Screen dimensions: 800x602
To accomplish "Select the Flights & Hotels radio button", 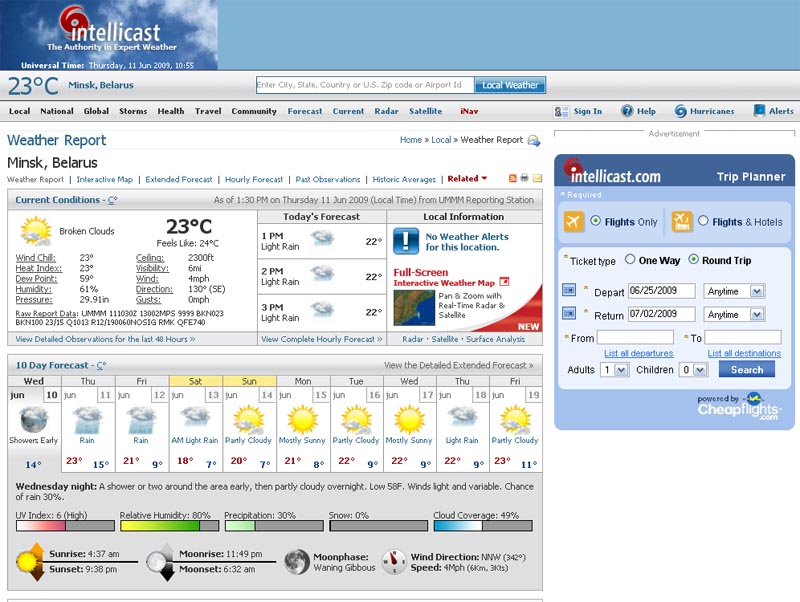I will pyautogui.click(x=703, y=221).
